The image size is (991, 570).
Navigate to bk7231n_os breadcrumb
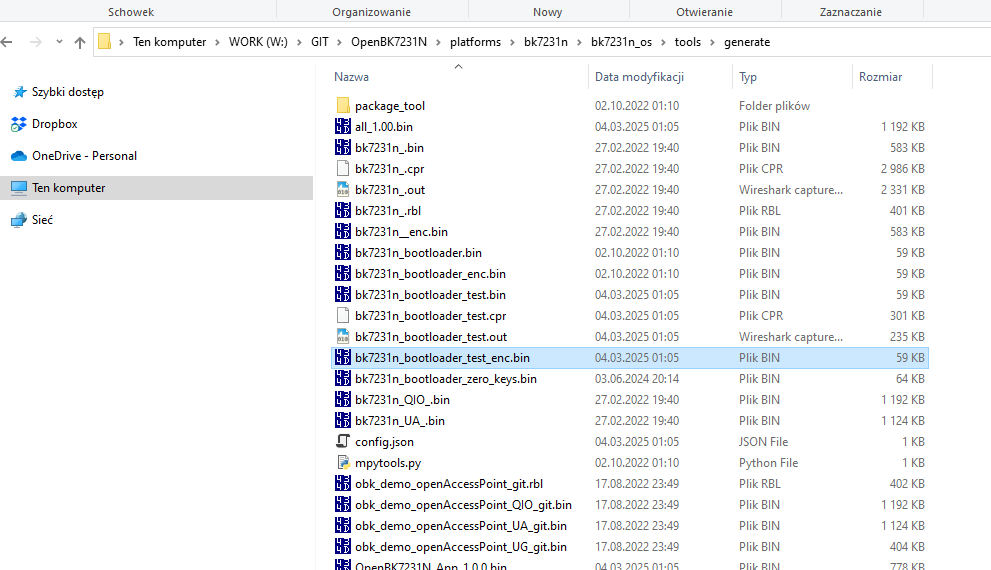click(x=621, y=42)
